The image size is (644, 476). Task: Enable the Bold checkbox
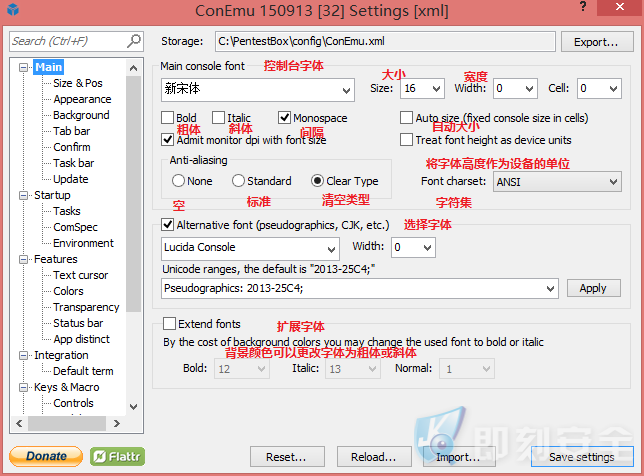167,118
